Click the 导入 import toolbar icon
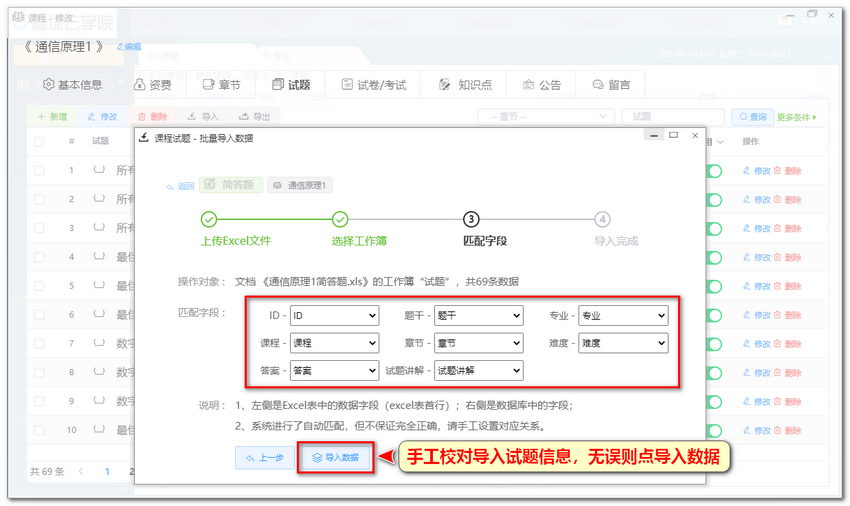Viewport: 850px width, 506px height. [x=191, y=117]
